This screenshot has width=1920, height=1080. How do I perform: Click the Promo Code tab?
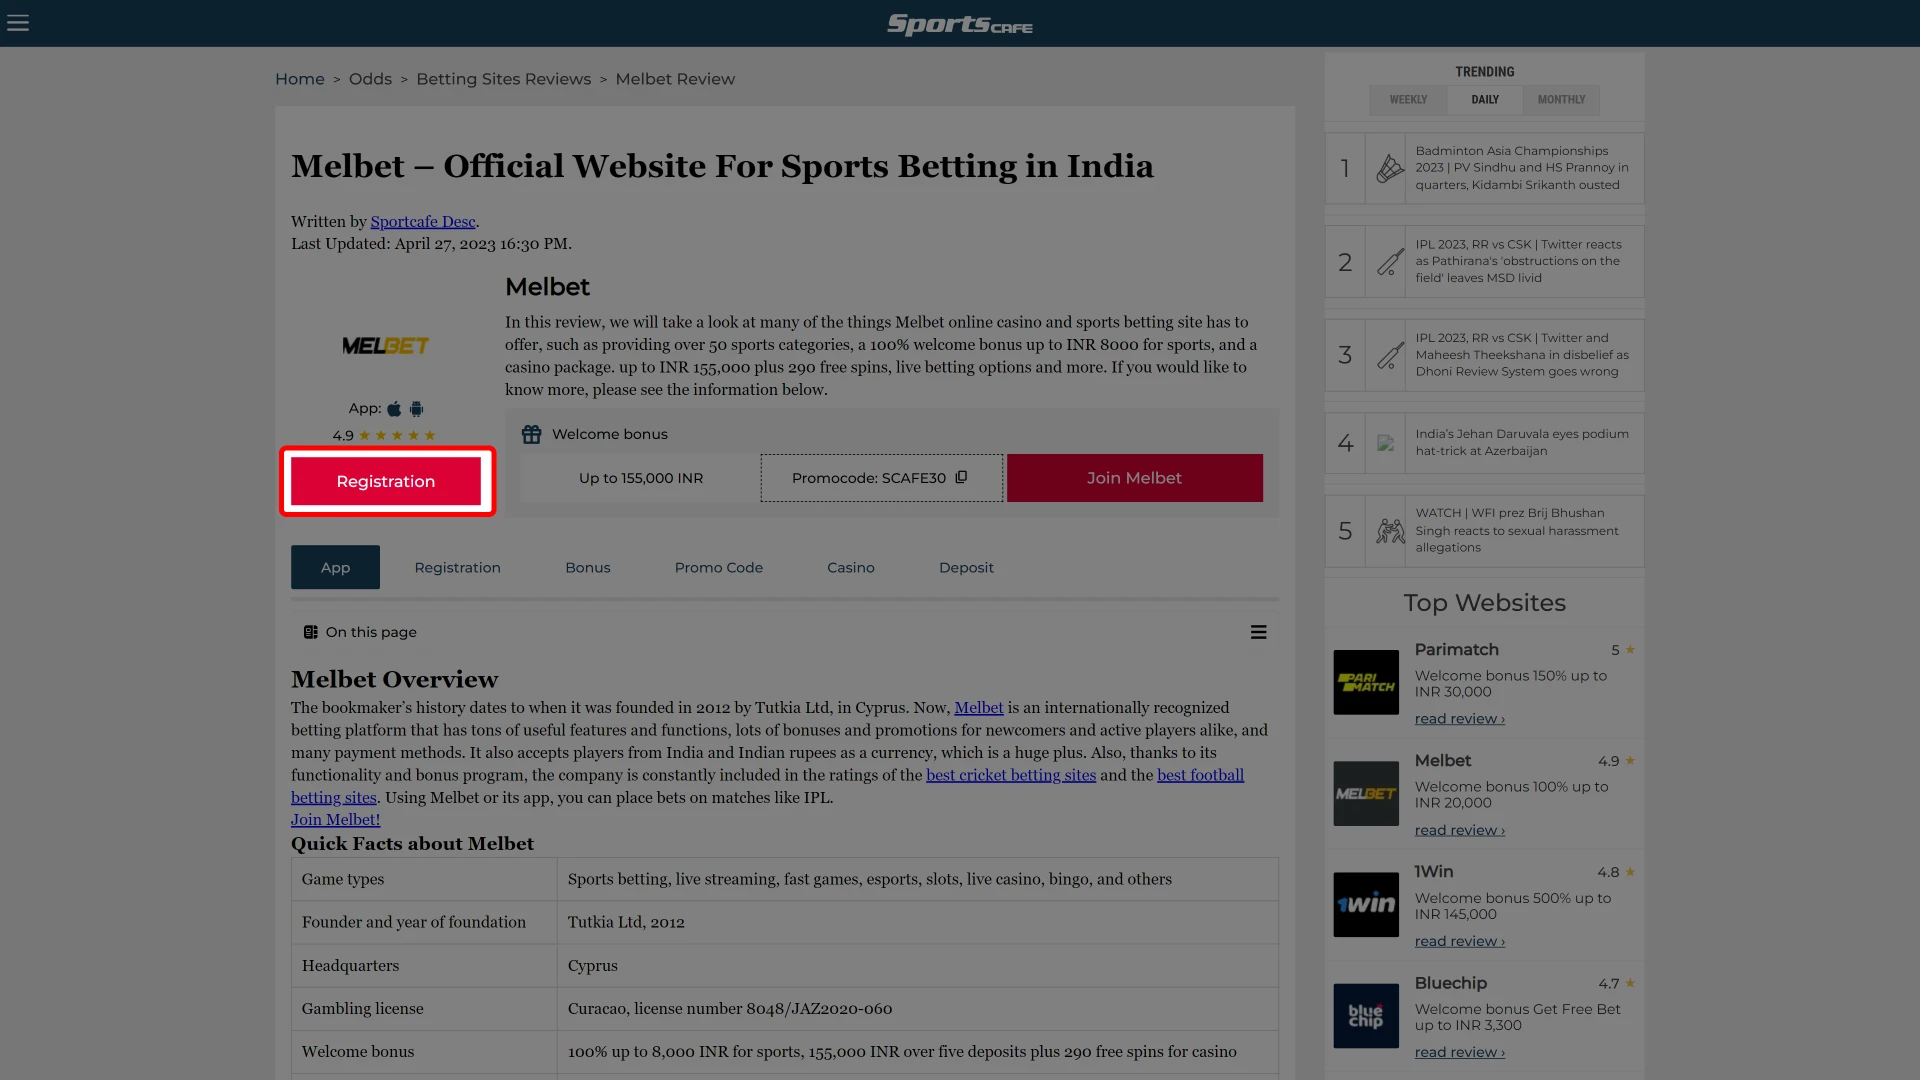click(717, 567)
